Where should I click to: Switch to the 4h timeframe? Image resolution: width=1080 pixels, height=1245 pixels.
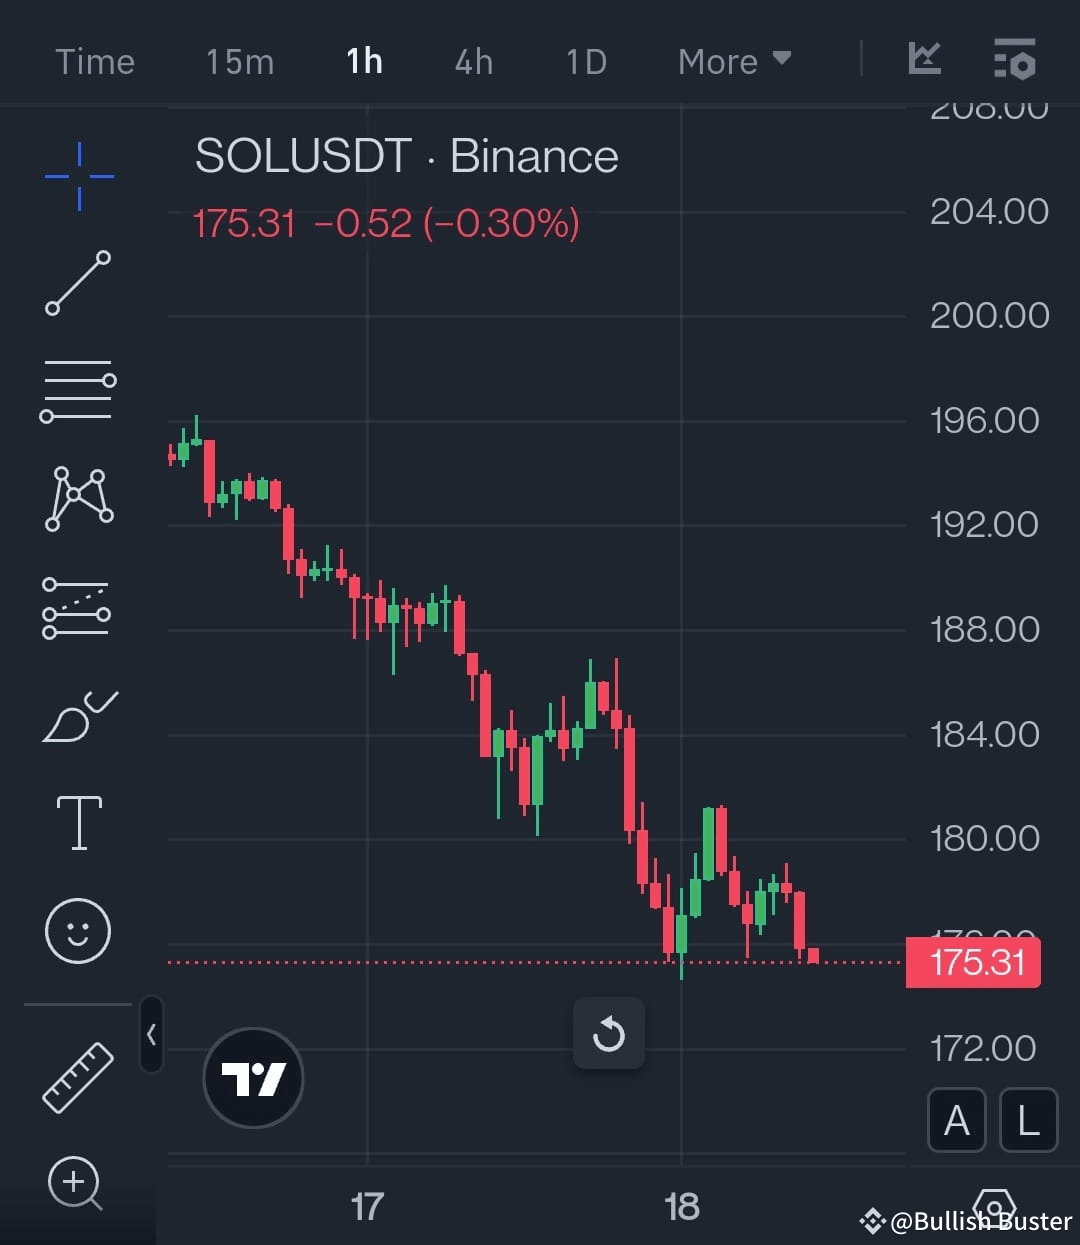[x=473, y=61]
